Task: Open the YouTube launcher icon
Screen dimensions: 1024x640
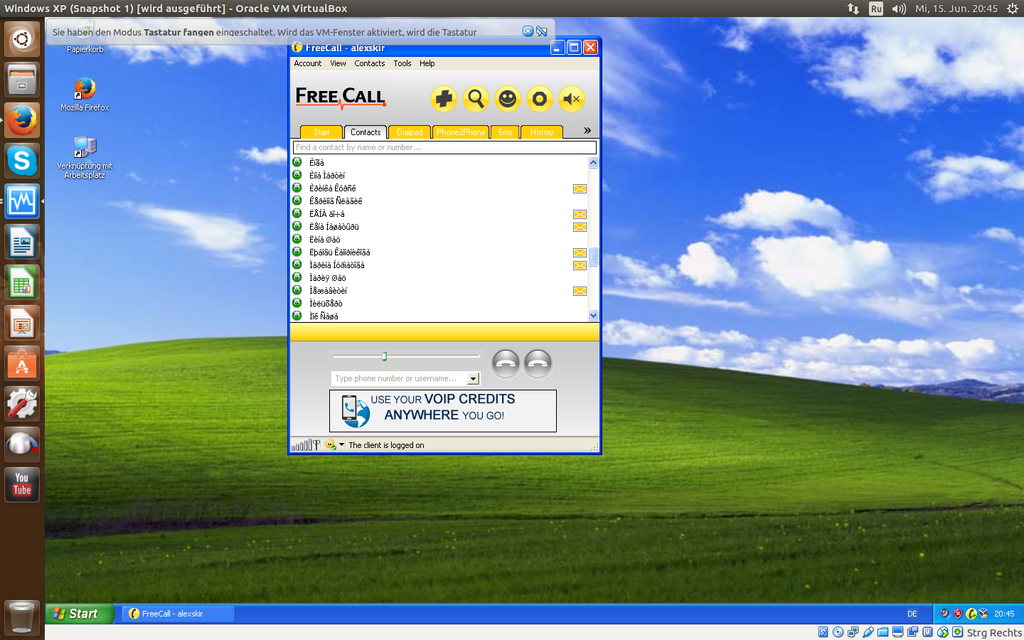Action: pyautogui.click(x=22, y=485)
